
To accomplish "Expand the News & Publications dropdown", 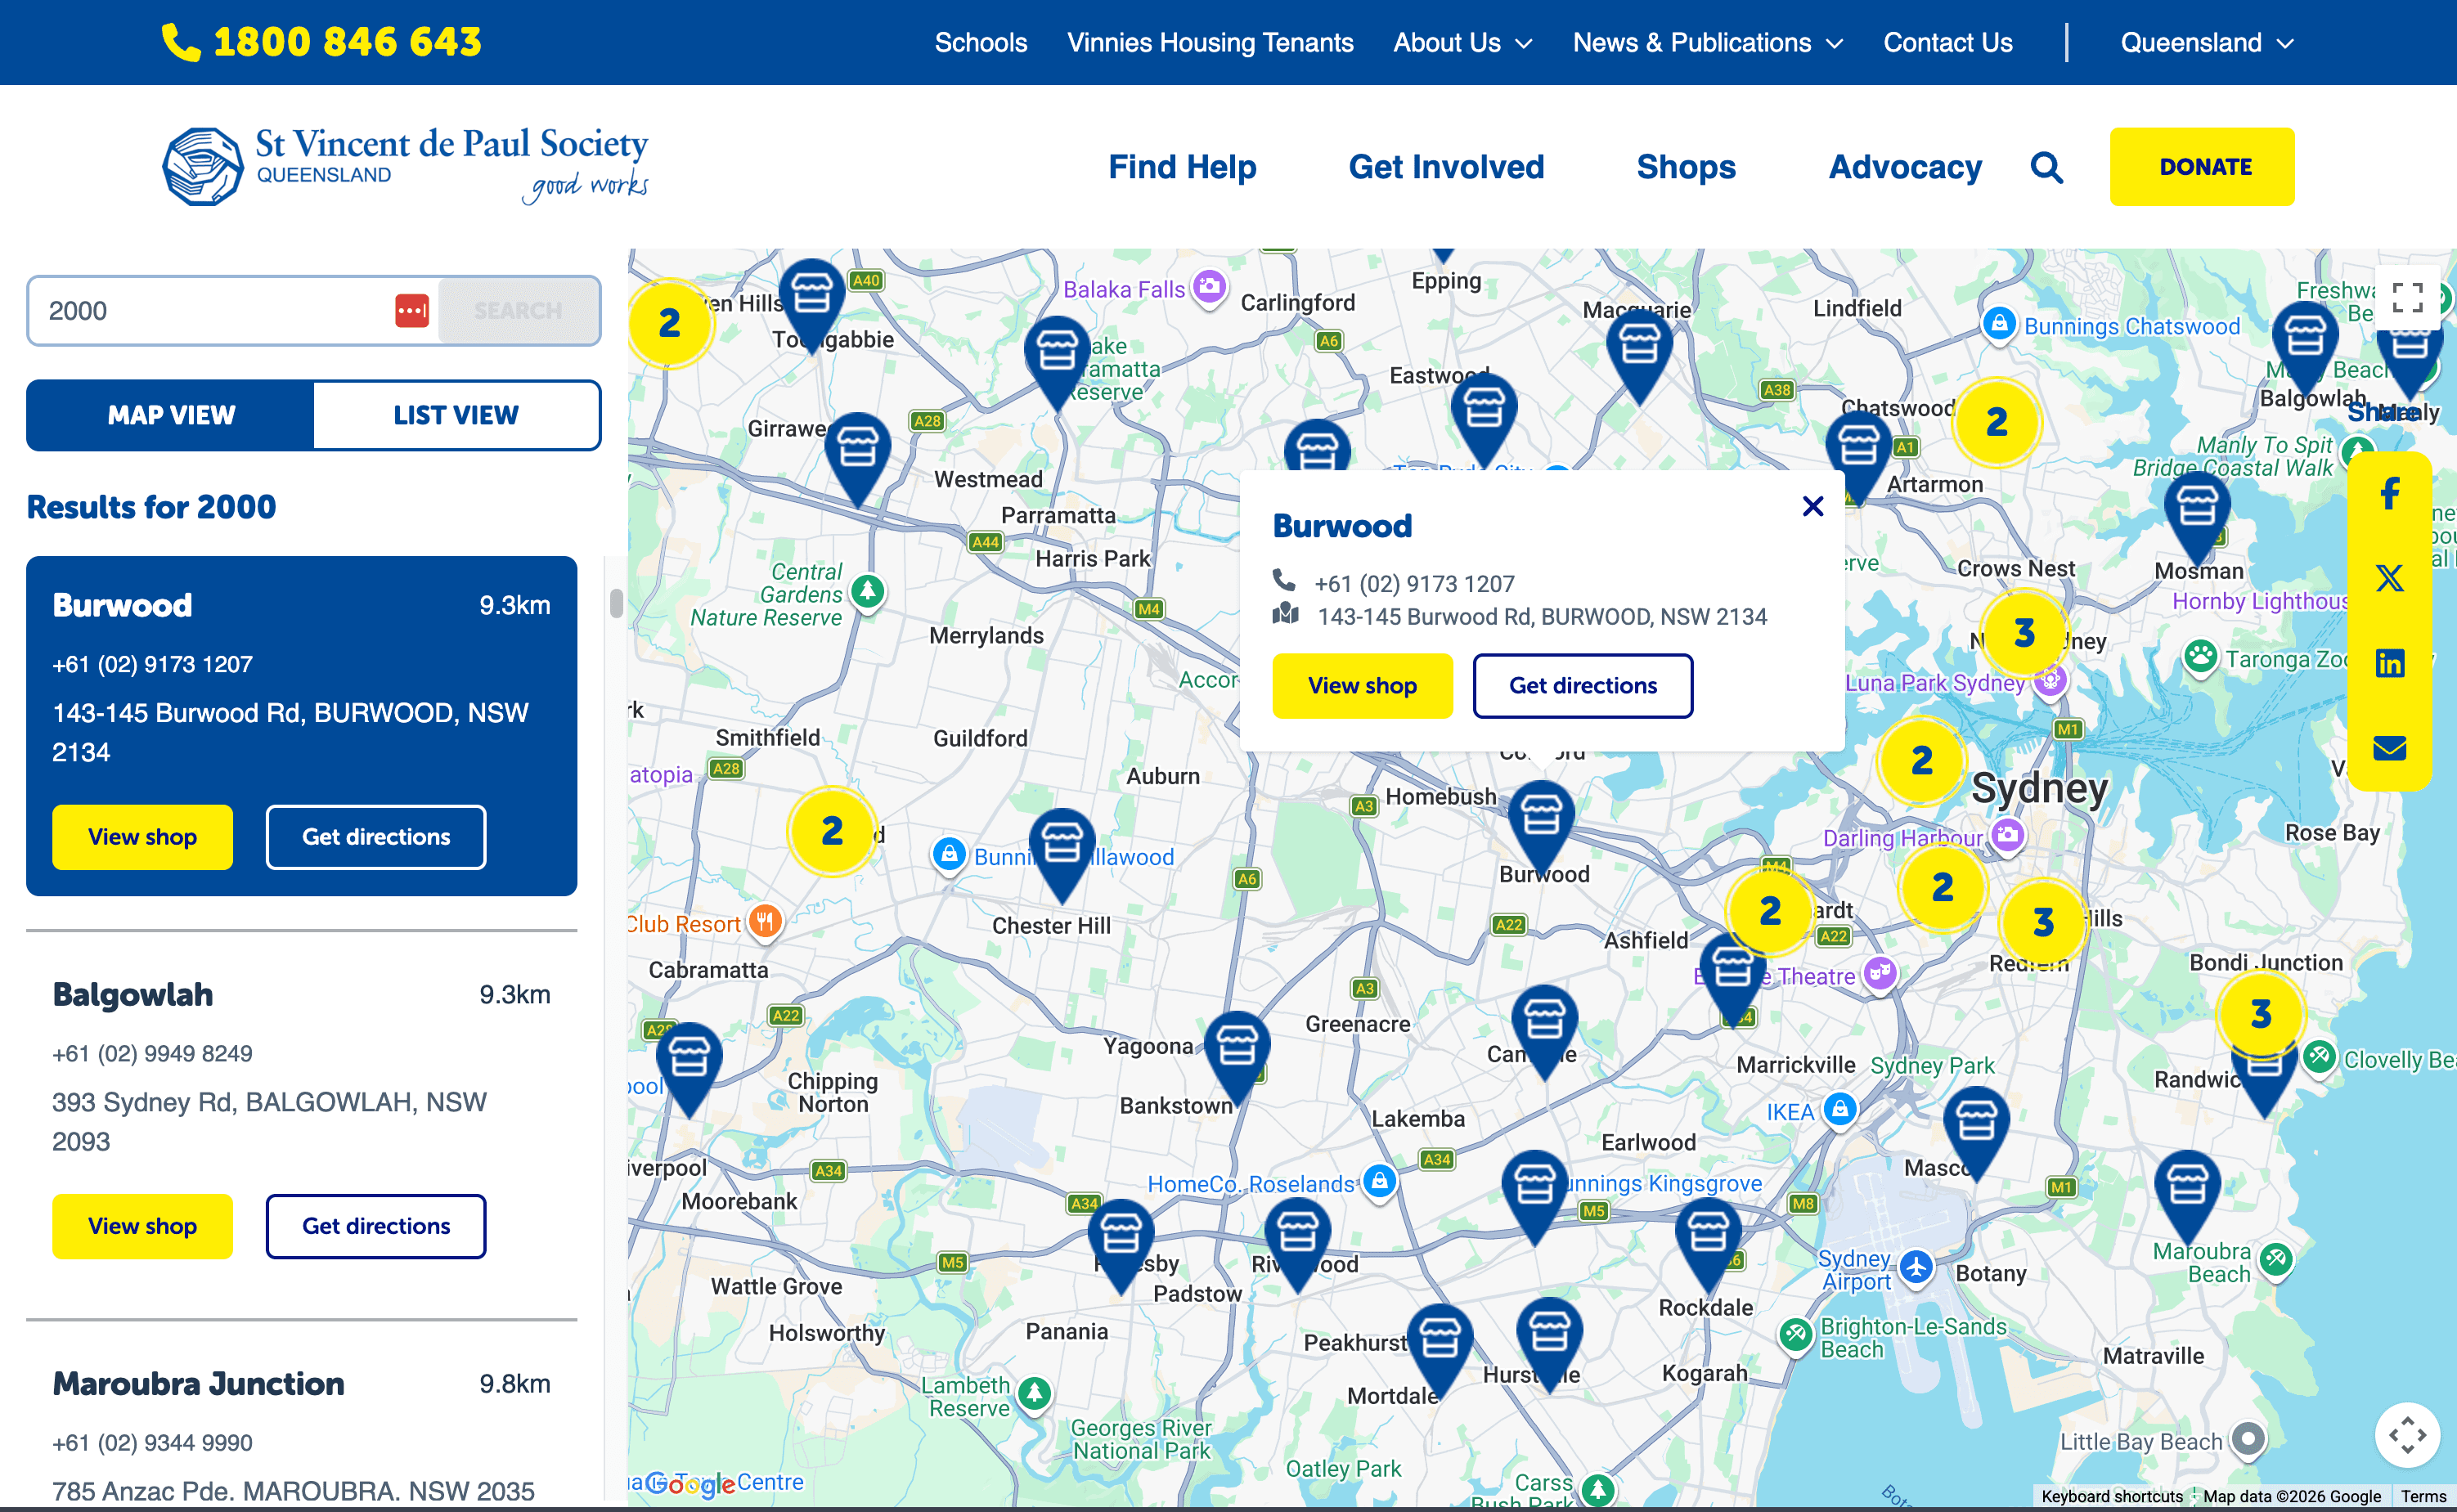I will [1707, 42].
